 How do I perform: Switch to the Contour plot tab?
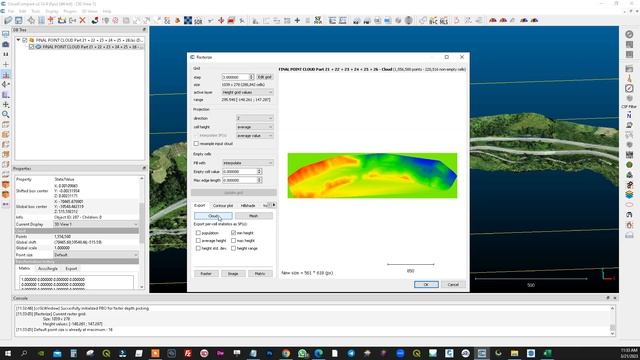pyautogui.click(x=223, y=206)
